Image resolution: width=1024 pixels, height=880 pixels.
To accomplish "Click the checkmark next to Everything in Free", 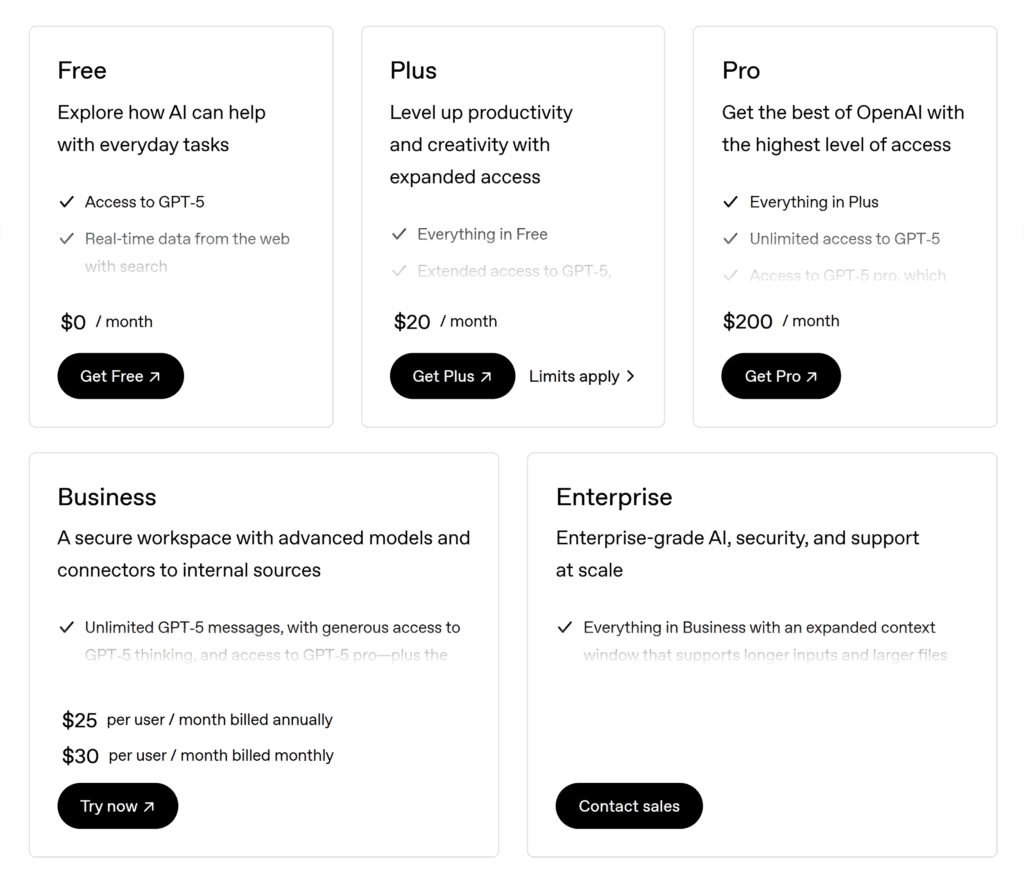I will click(x=399, y=234).
